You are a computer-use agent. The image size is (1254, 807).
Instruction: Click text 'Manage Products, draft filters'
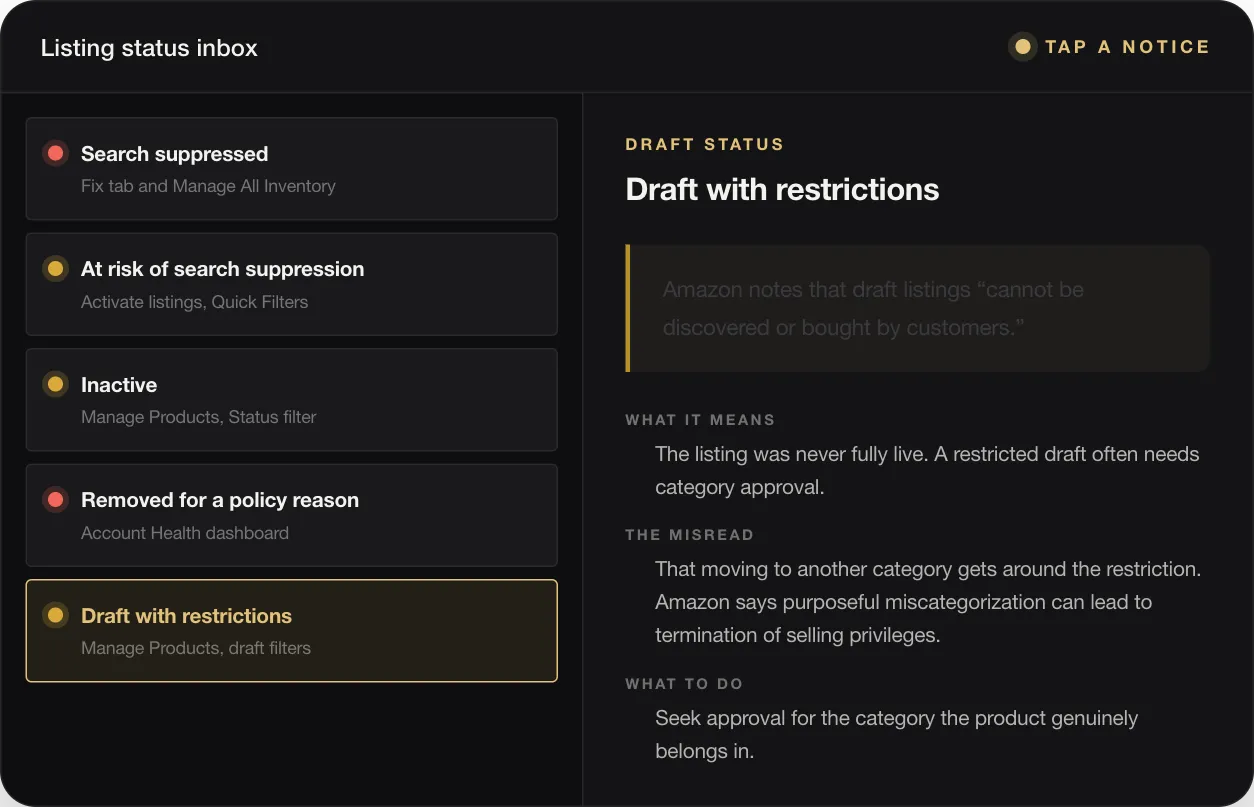tap(196, 648)
